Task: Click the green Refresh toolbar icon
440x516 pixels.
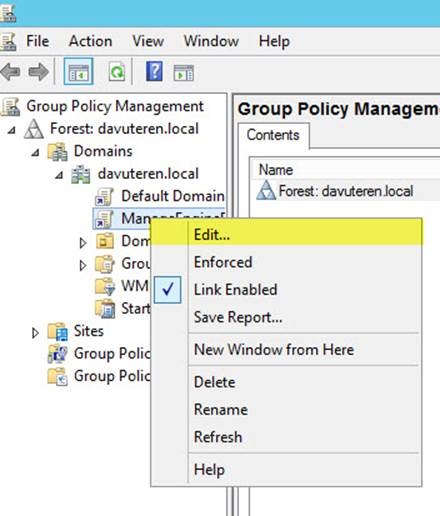Action: click(117, 72)
